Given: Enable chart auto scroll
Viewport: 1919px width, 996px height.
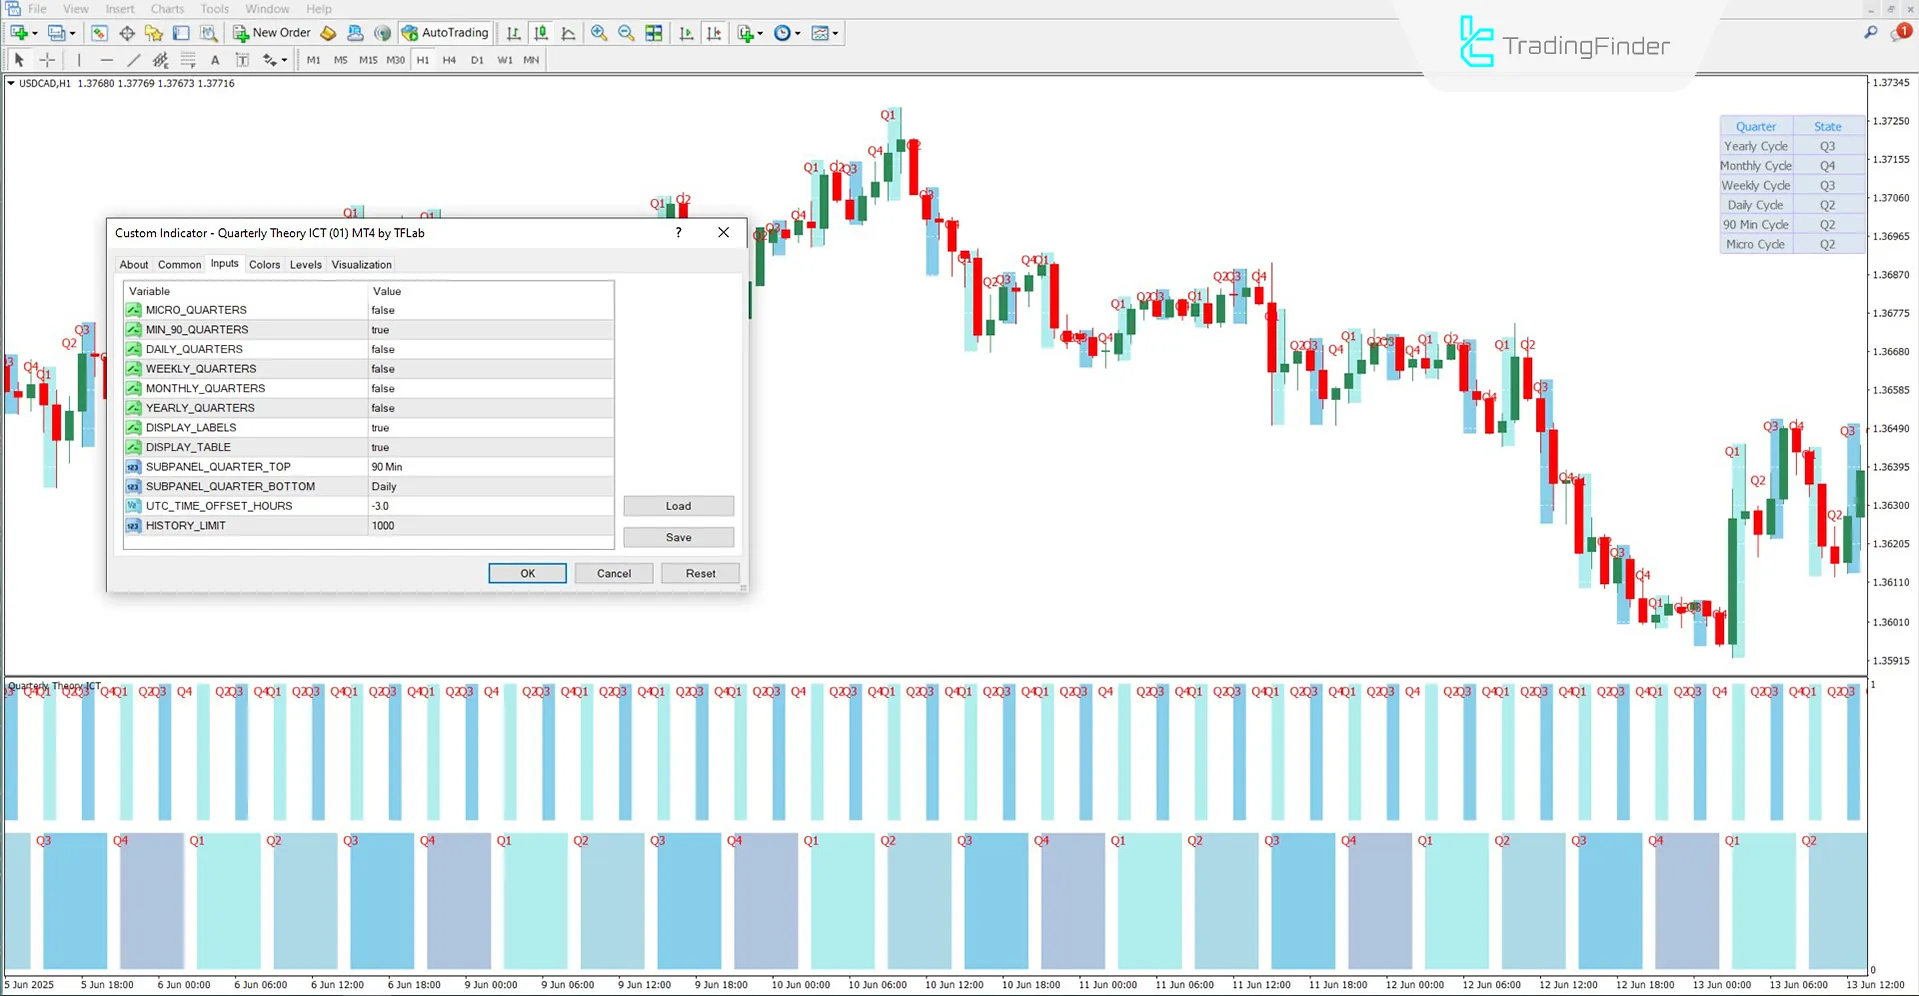Looking at the screenshot, I should coord(686,33).
